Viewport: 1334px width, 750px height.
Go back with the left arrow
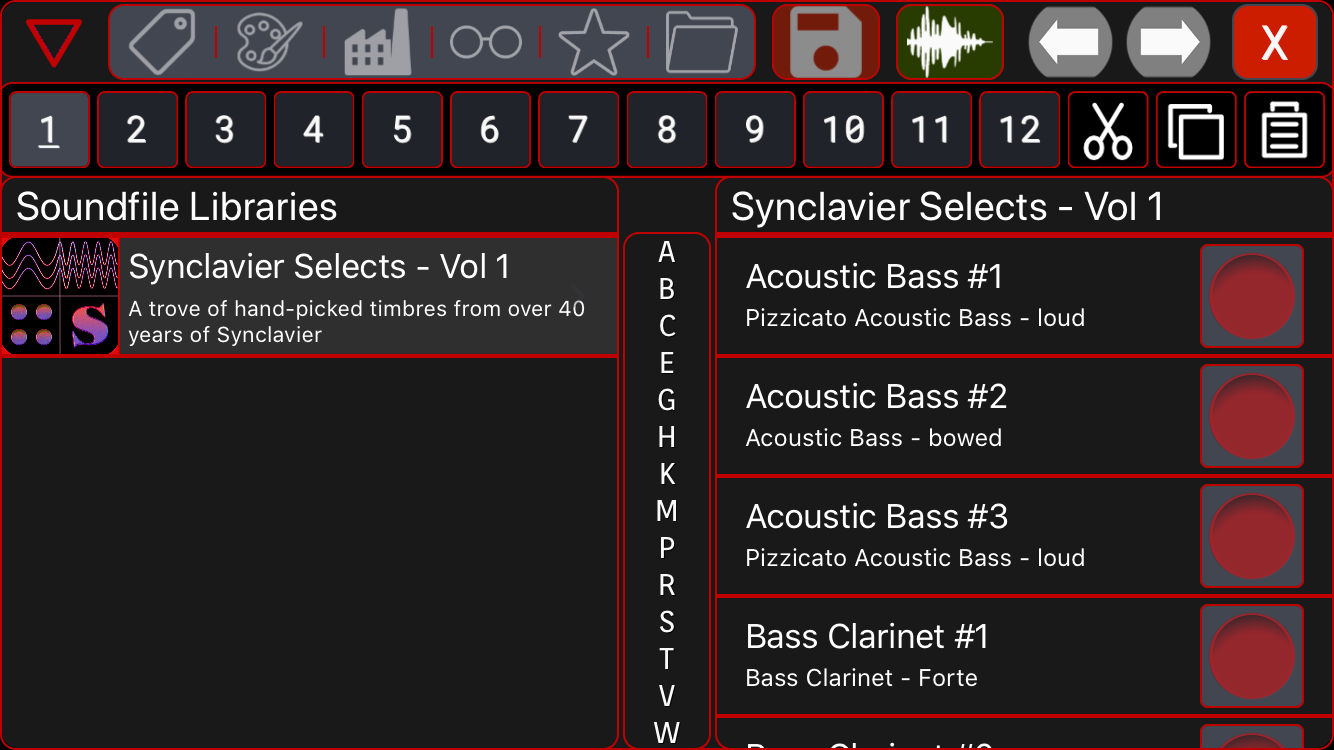pyautogui.click(x=1070, y=43)
